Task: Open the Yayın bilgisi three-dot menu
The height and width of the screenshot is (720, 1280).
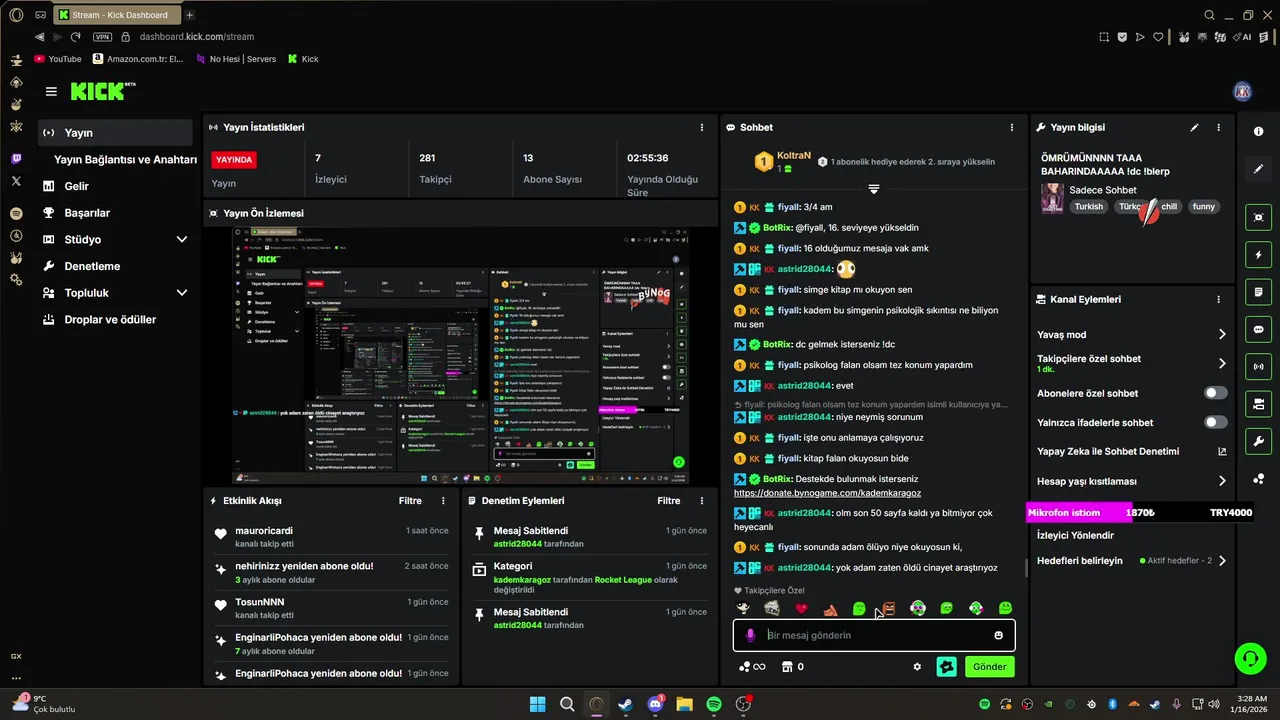Action: [1218, 128]
